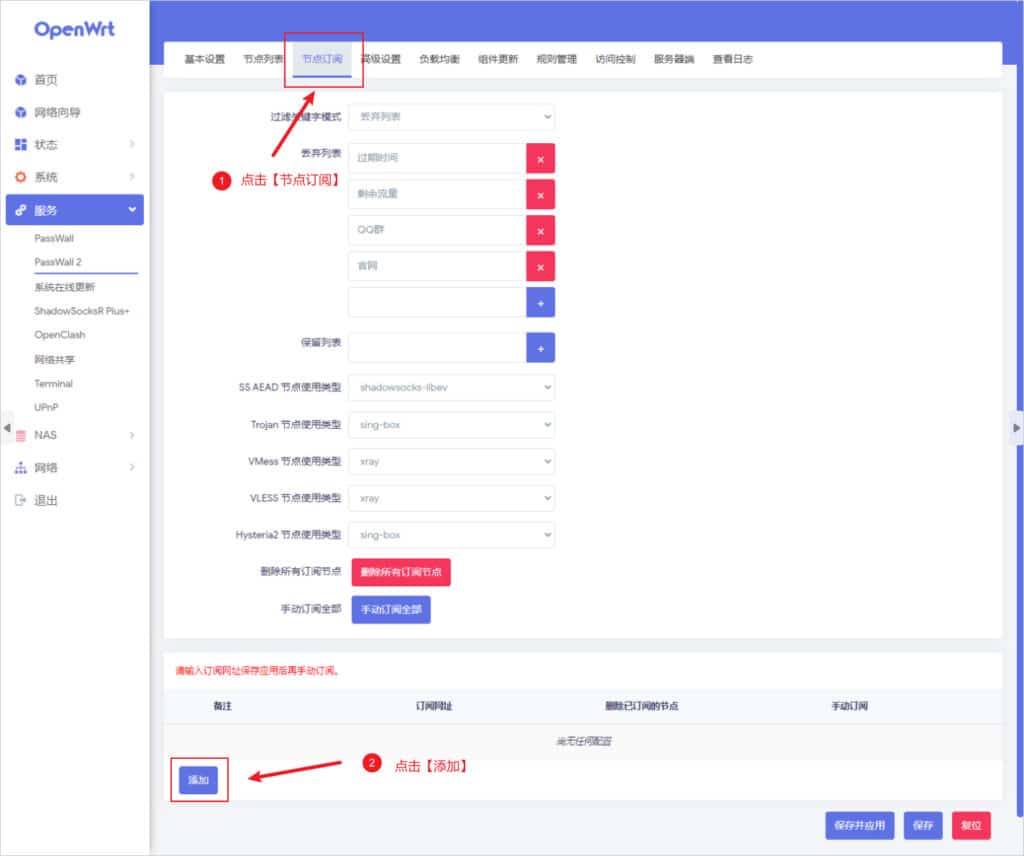Open OpenClash in the sidebar
The image size is (1024, 856).
[x=60, y=335]
